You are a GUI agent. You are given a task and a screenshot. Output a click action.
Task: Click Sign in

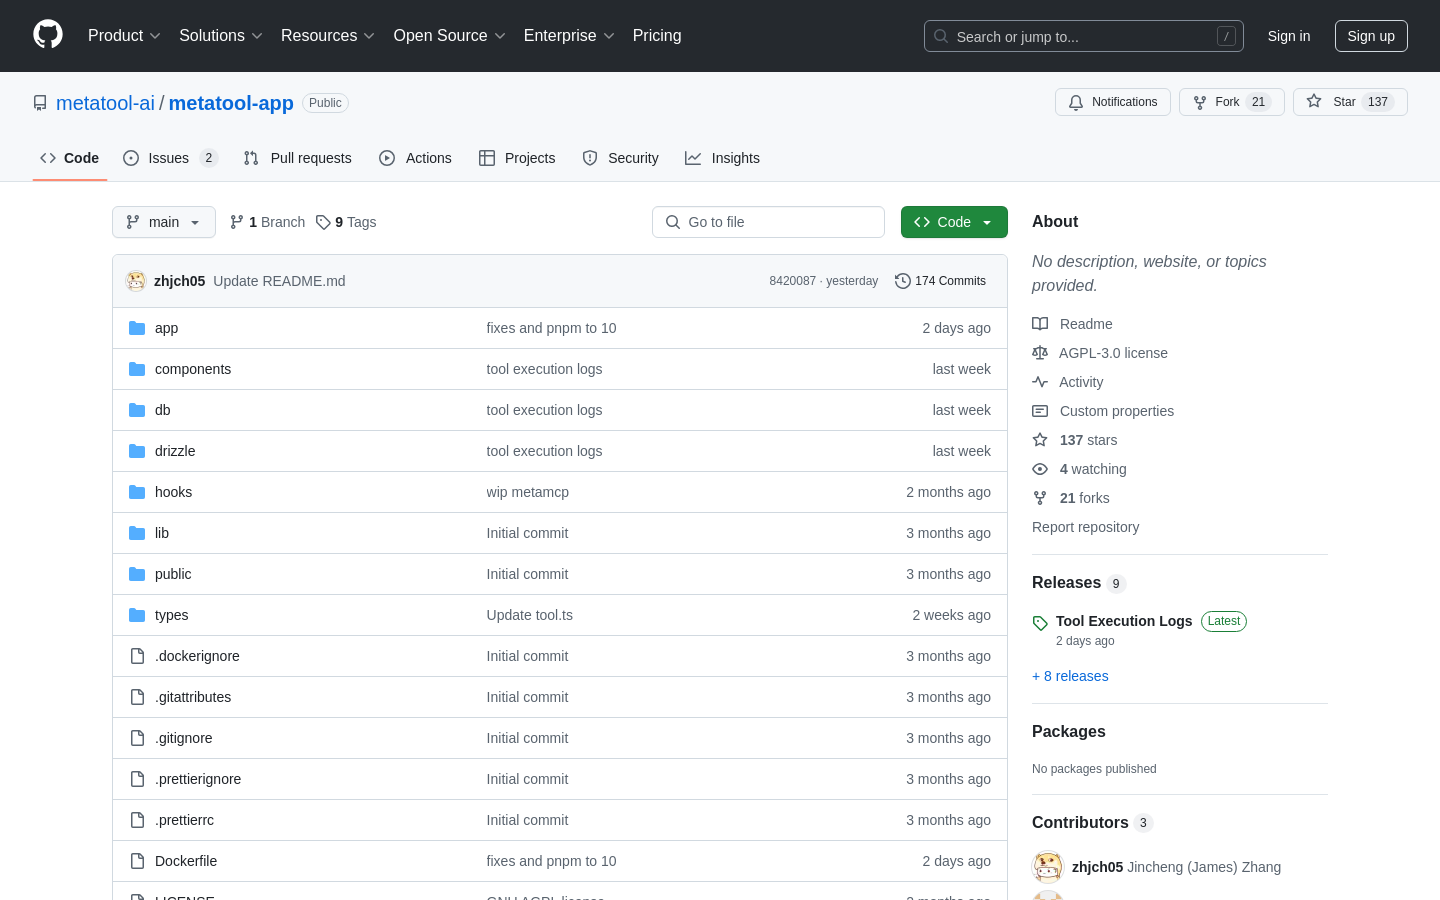pos(1289,36)
